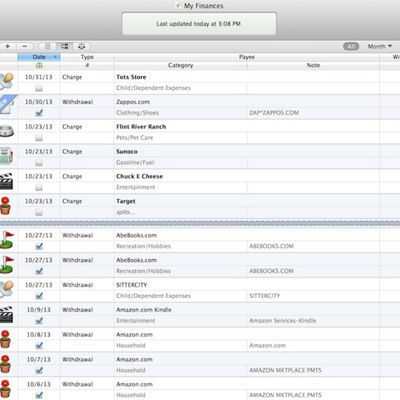Toggle cleared checkbox on 10/7/13 Amazon.com row
This screenshot has width=400, height=400.
39,370
